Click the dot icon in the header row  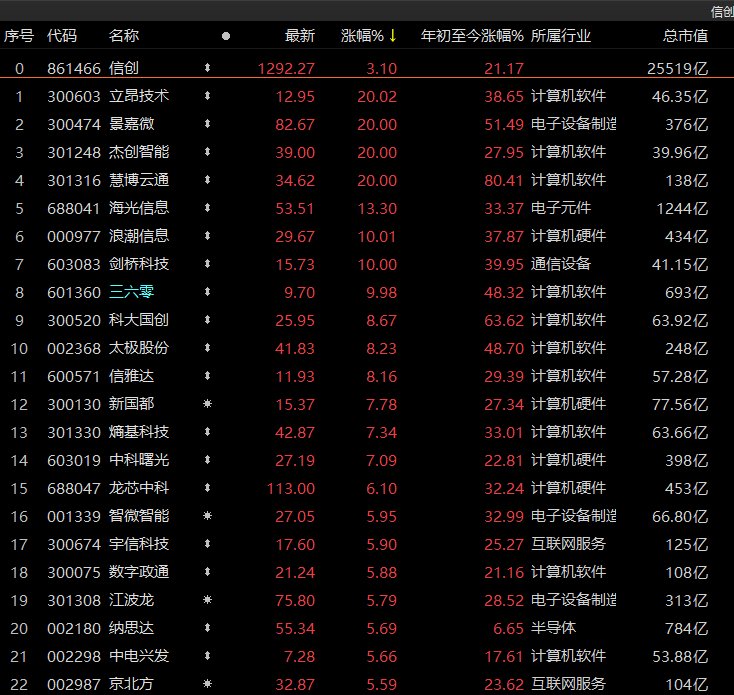[x=226, y=36]
